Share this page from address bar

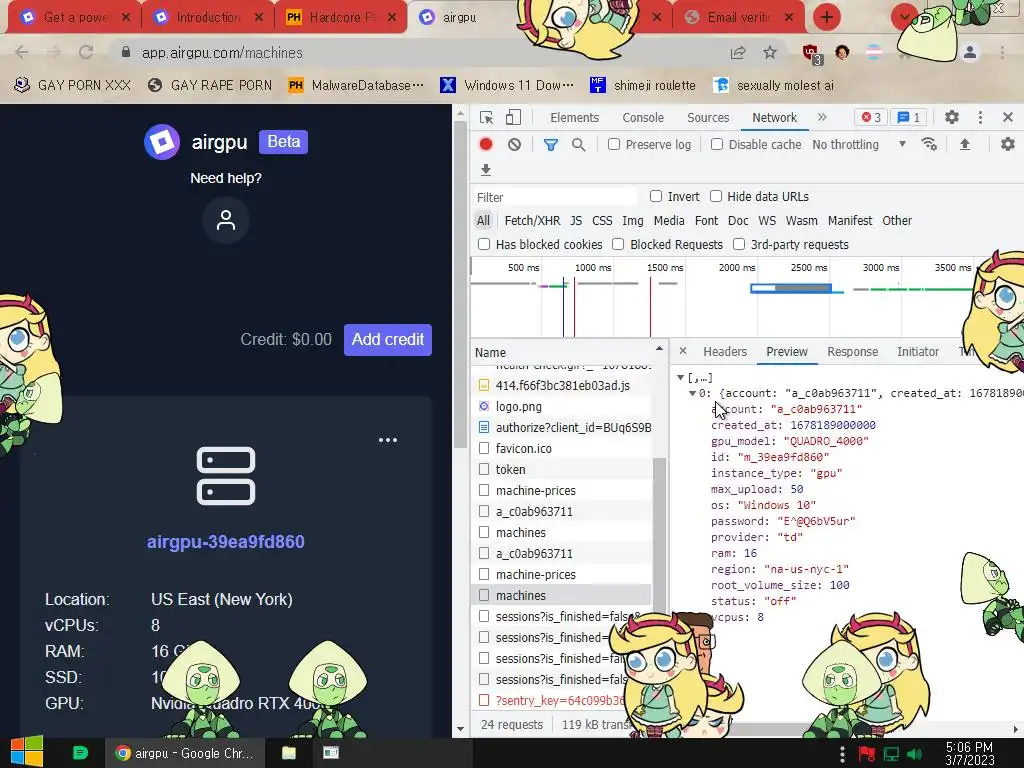tap(738, 52)
